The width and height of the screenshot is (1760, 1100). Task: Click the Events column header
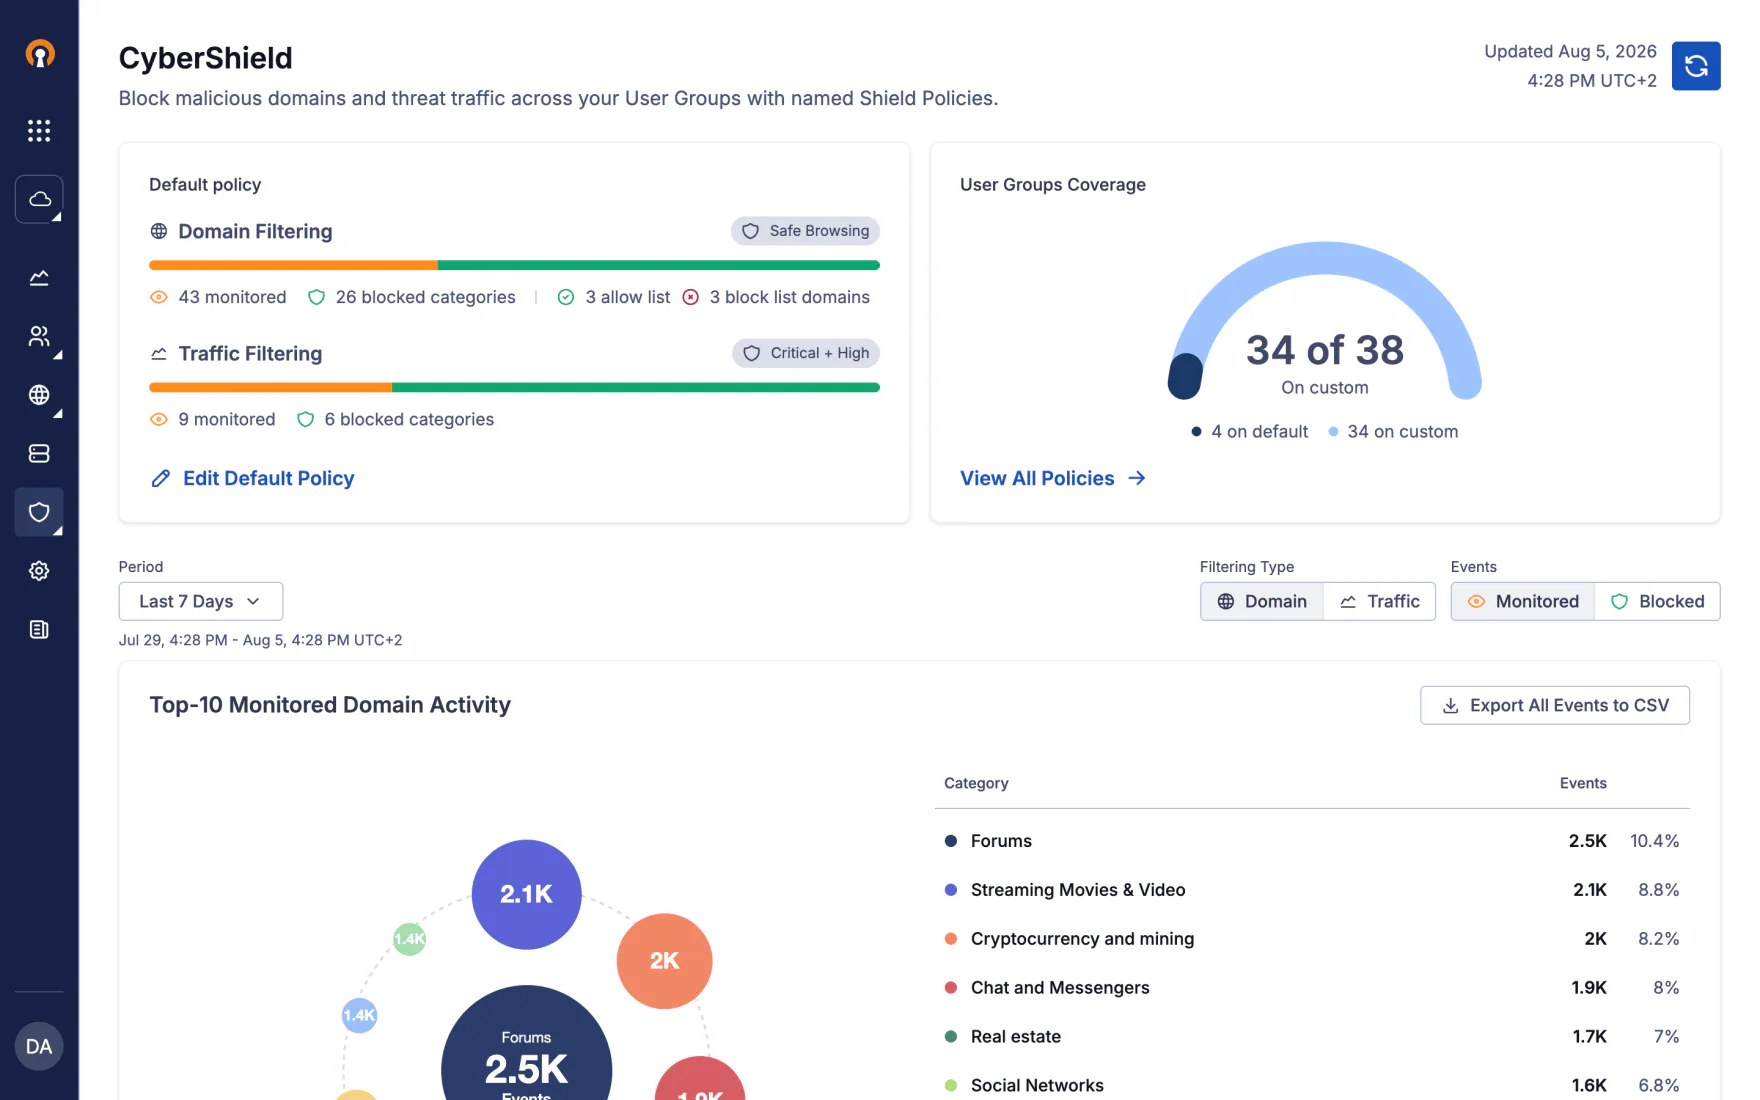click(1583, 783)
